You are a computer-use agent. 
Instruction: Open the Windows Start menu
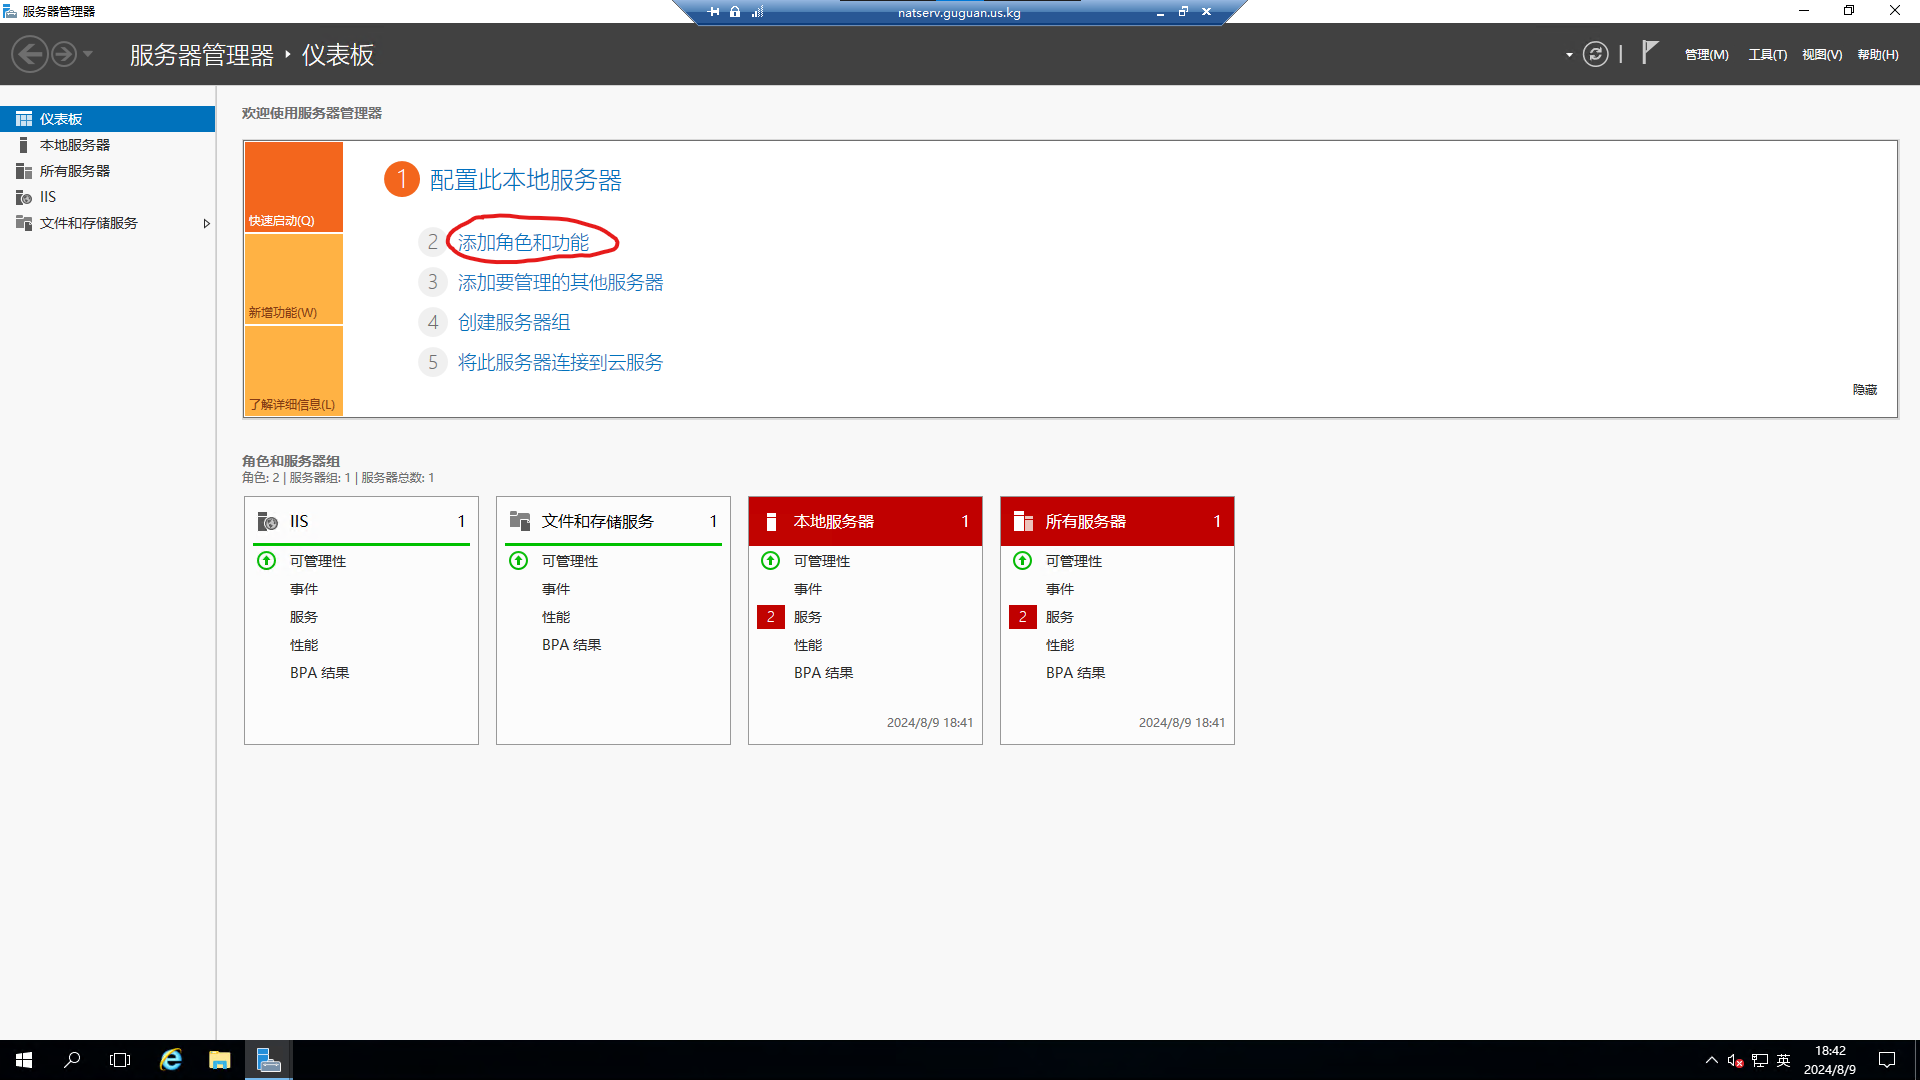[x=24, y=1060]
